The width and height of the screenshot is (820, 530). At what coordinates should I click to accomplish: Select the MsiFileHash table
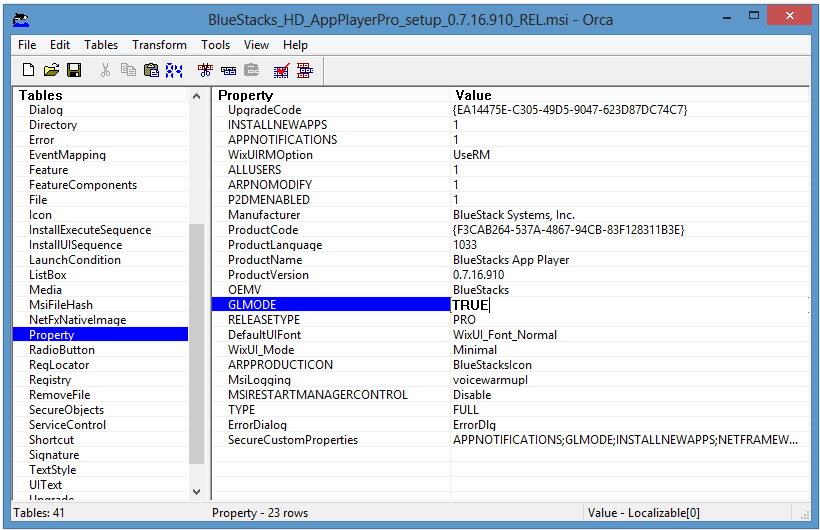[x=61, y=305]
